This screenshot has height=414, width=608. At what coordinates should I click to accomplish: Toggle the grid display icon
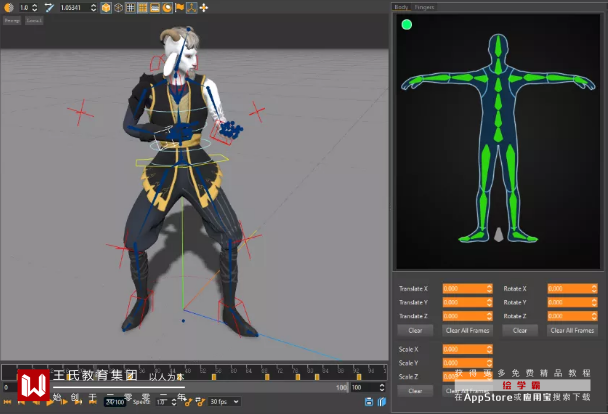[130, 7]
